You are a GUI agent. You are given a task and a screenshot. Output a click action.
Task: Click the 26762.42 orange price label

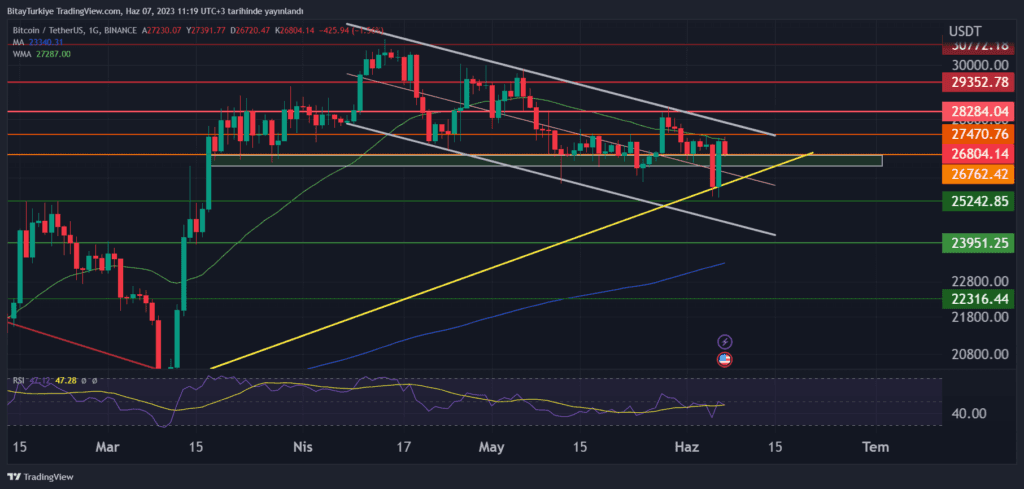click(978, 174)
